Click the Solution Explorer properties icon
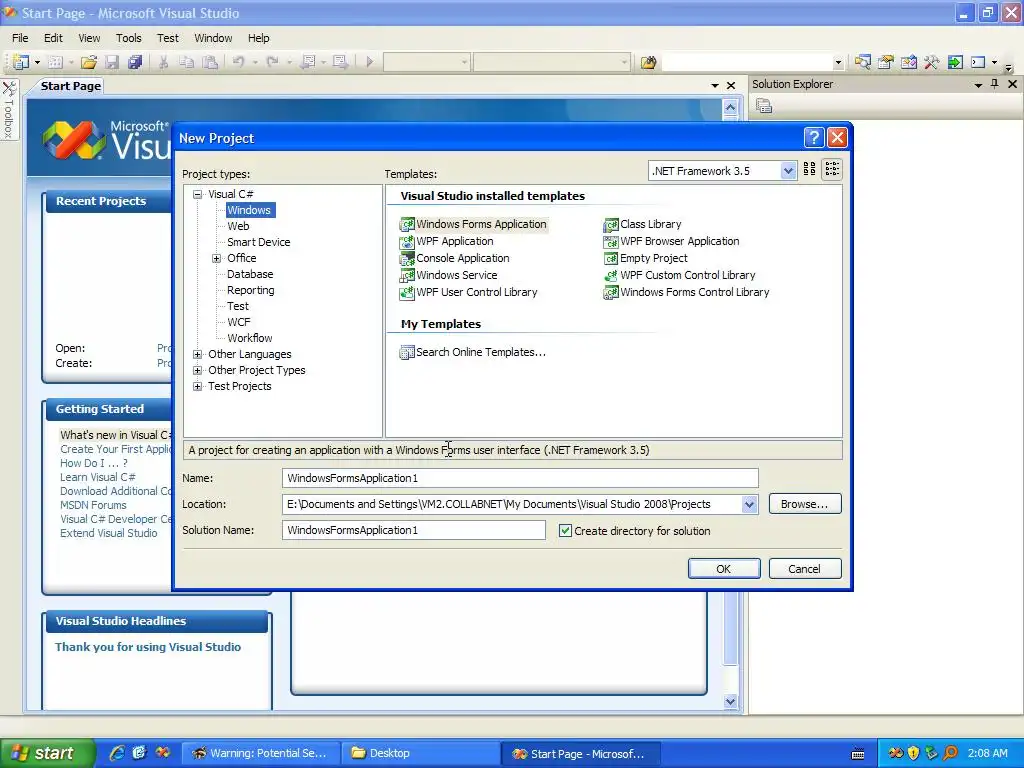Image resolution: width=1024 pixels, height=768 pixels. pyautogui.click(x=764, y=106)
